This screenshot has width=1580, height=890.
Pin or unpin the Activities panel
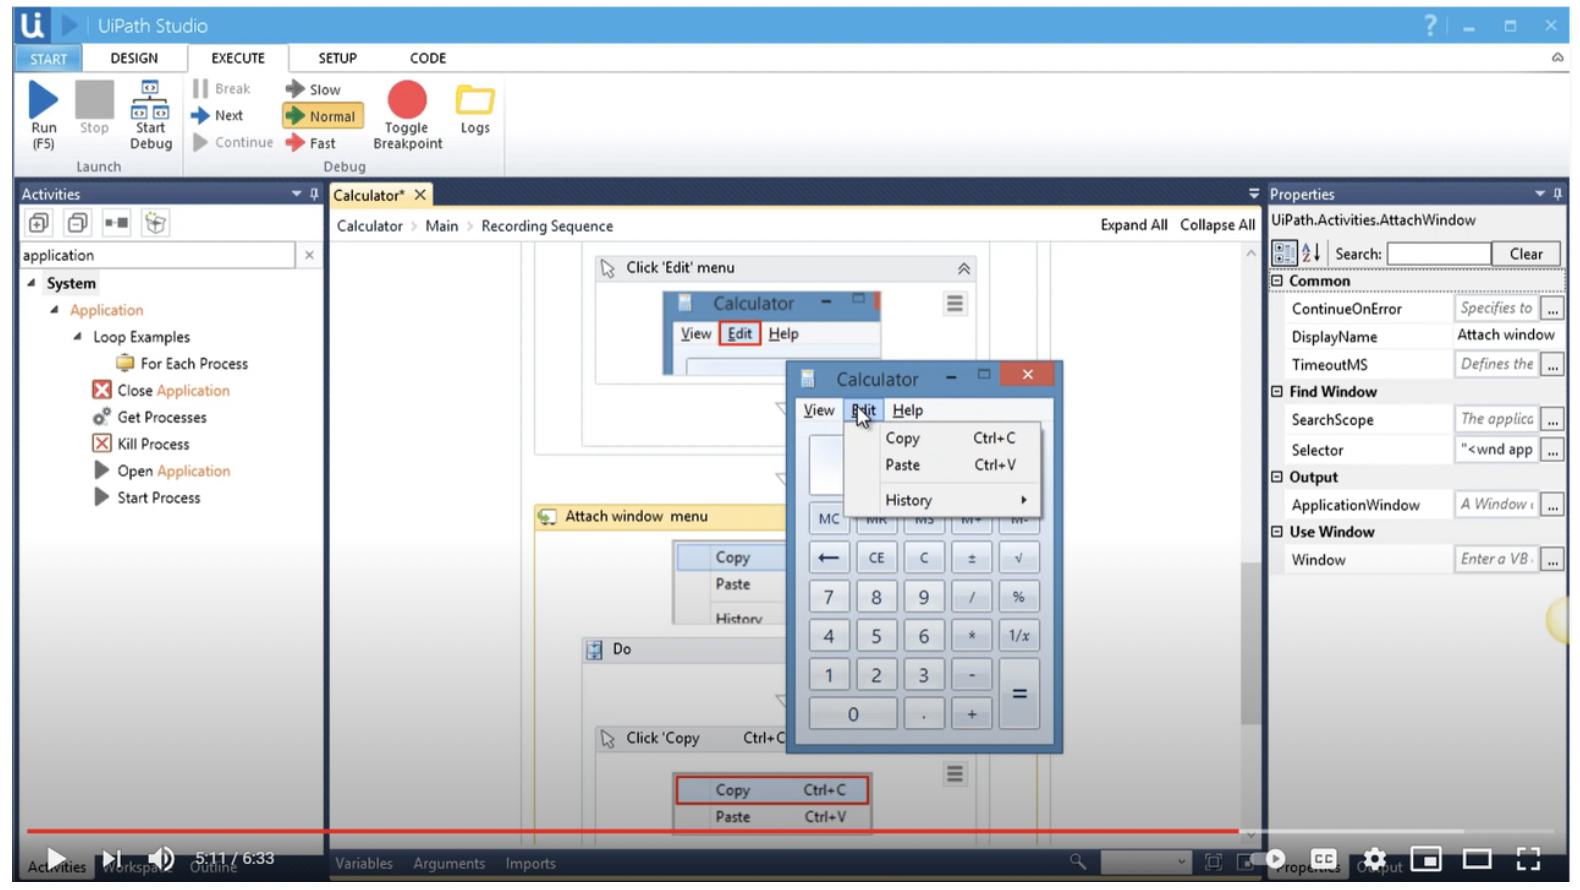(314, 194)
